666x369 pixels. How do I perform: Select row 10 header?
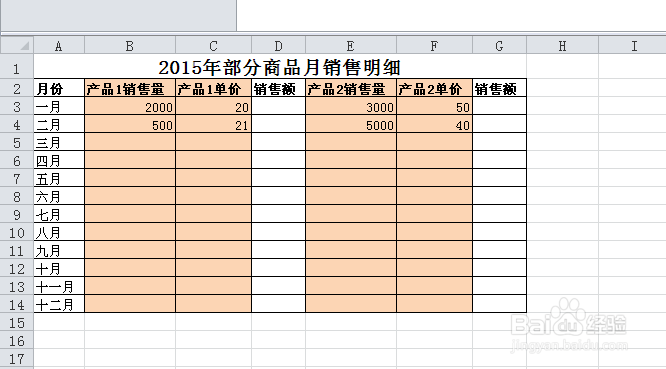click(x=17, y=232)
